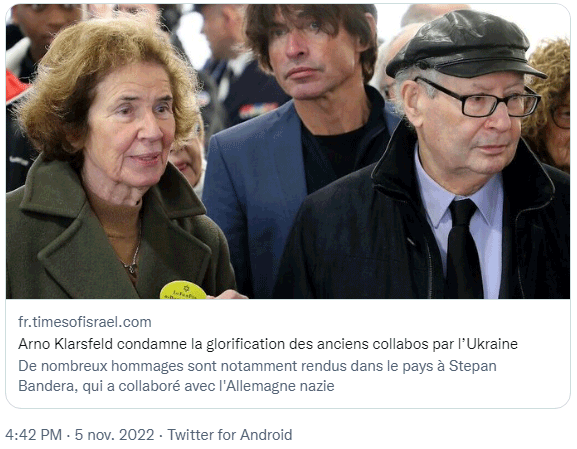Click the black leather cap in photo
This screenshot has width=577, height=449.
click(x=464, y=44)
